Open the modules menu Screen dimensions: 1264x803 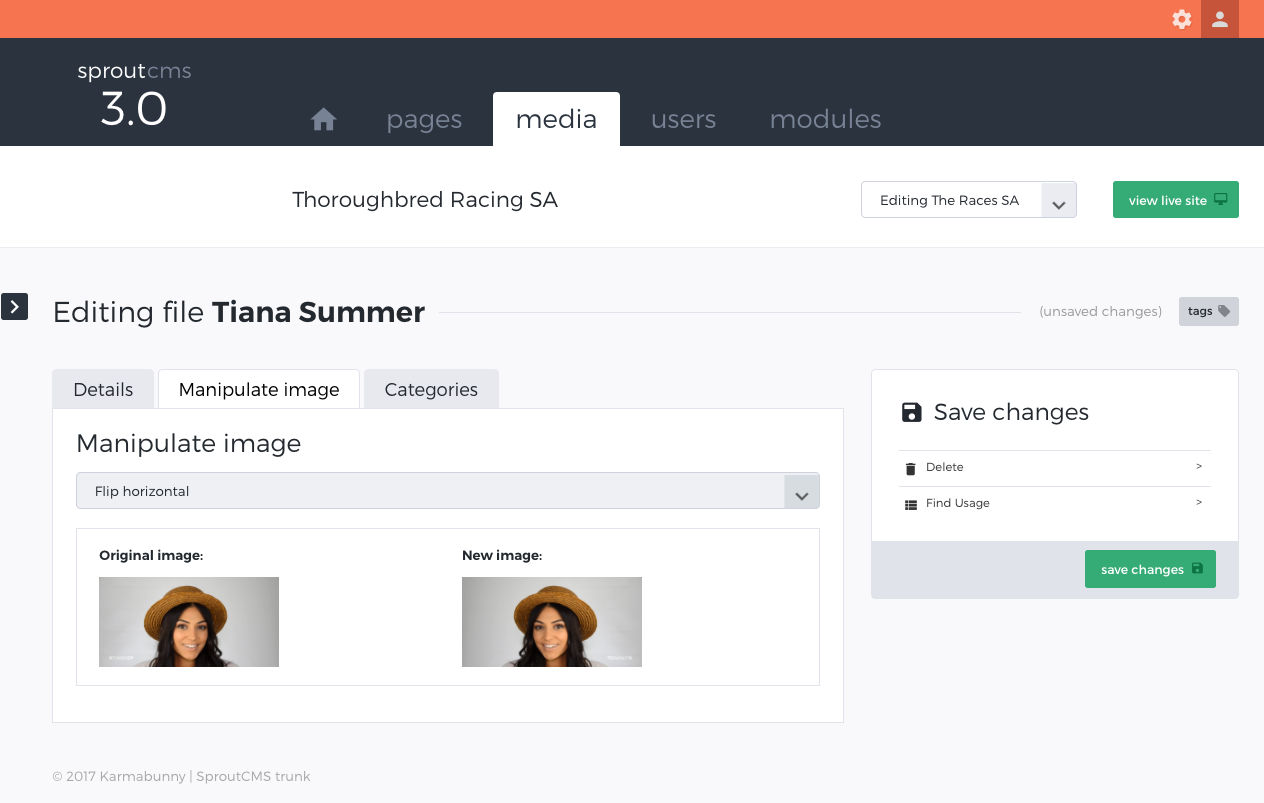825,119
